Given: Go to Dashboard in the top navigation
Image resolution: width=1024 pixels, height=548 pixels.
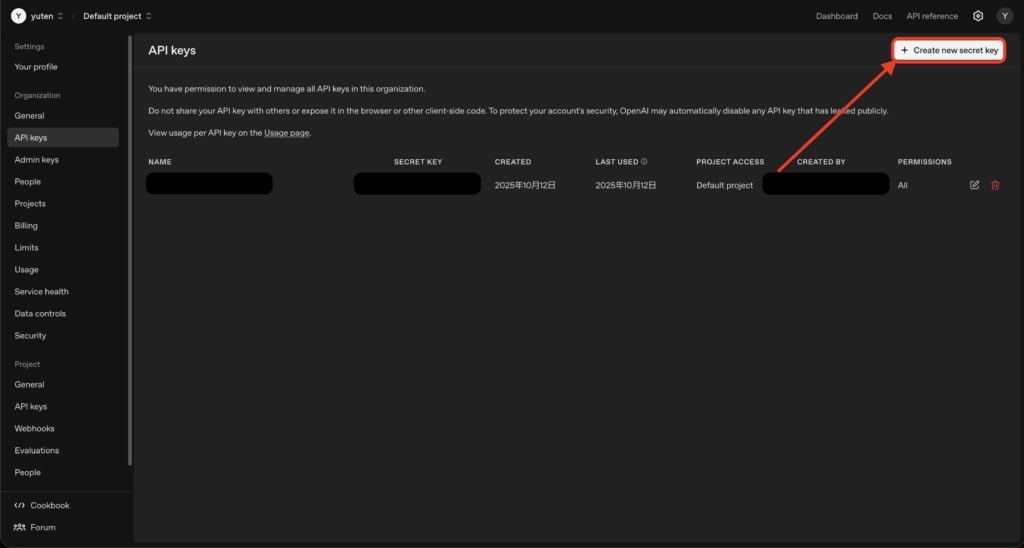Looking at the screenshot, I should [x=836, y=16].
